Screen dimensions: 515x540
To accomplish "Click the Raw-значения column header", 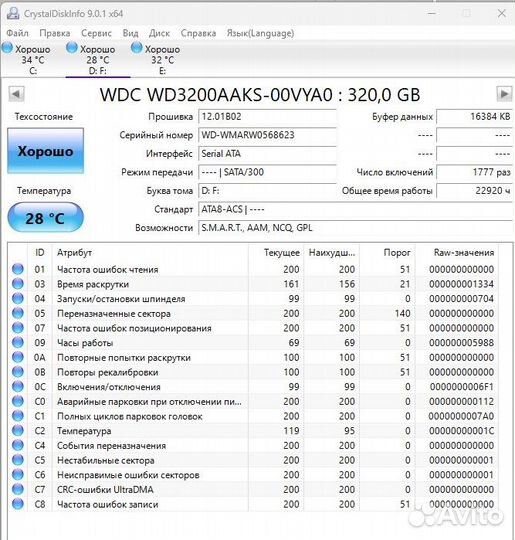I will point(456,253).
